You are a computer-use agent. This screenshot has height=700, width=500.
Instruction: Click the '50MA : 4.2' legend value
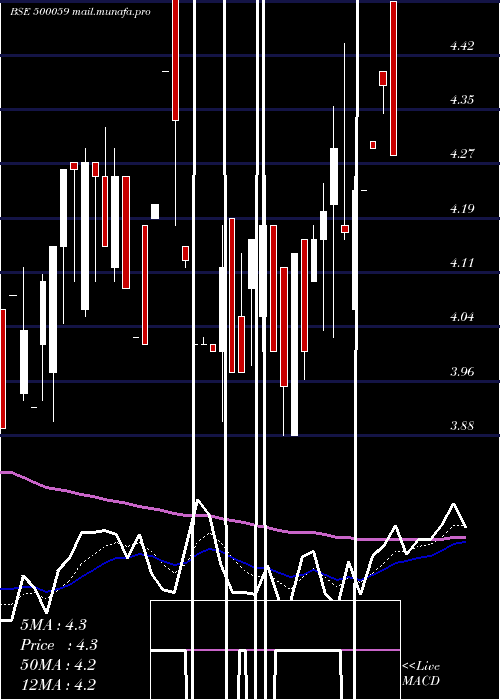tap(58, 665)
